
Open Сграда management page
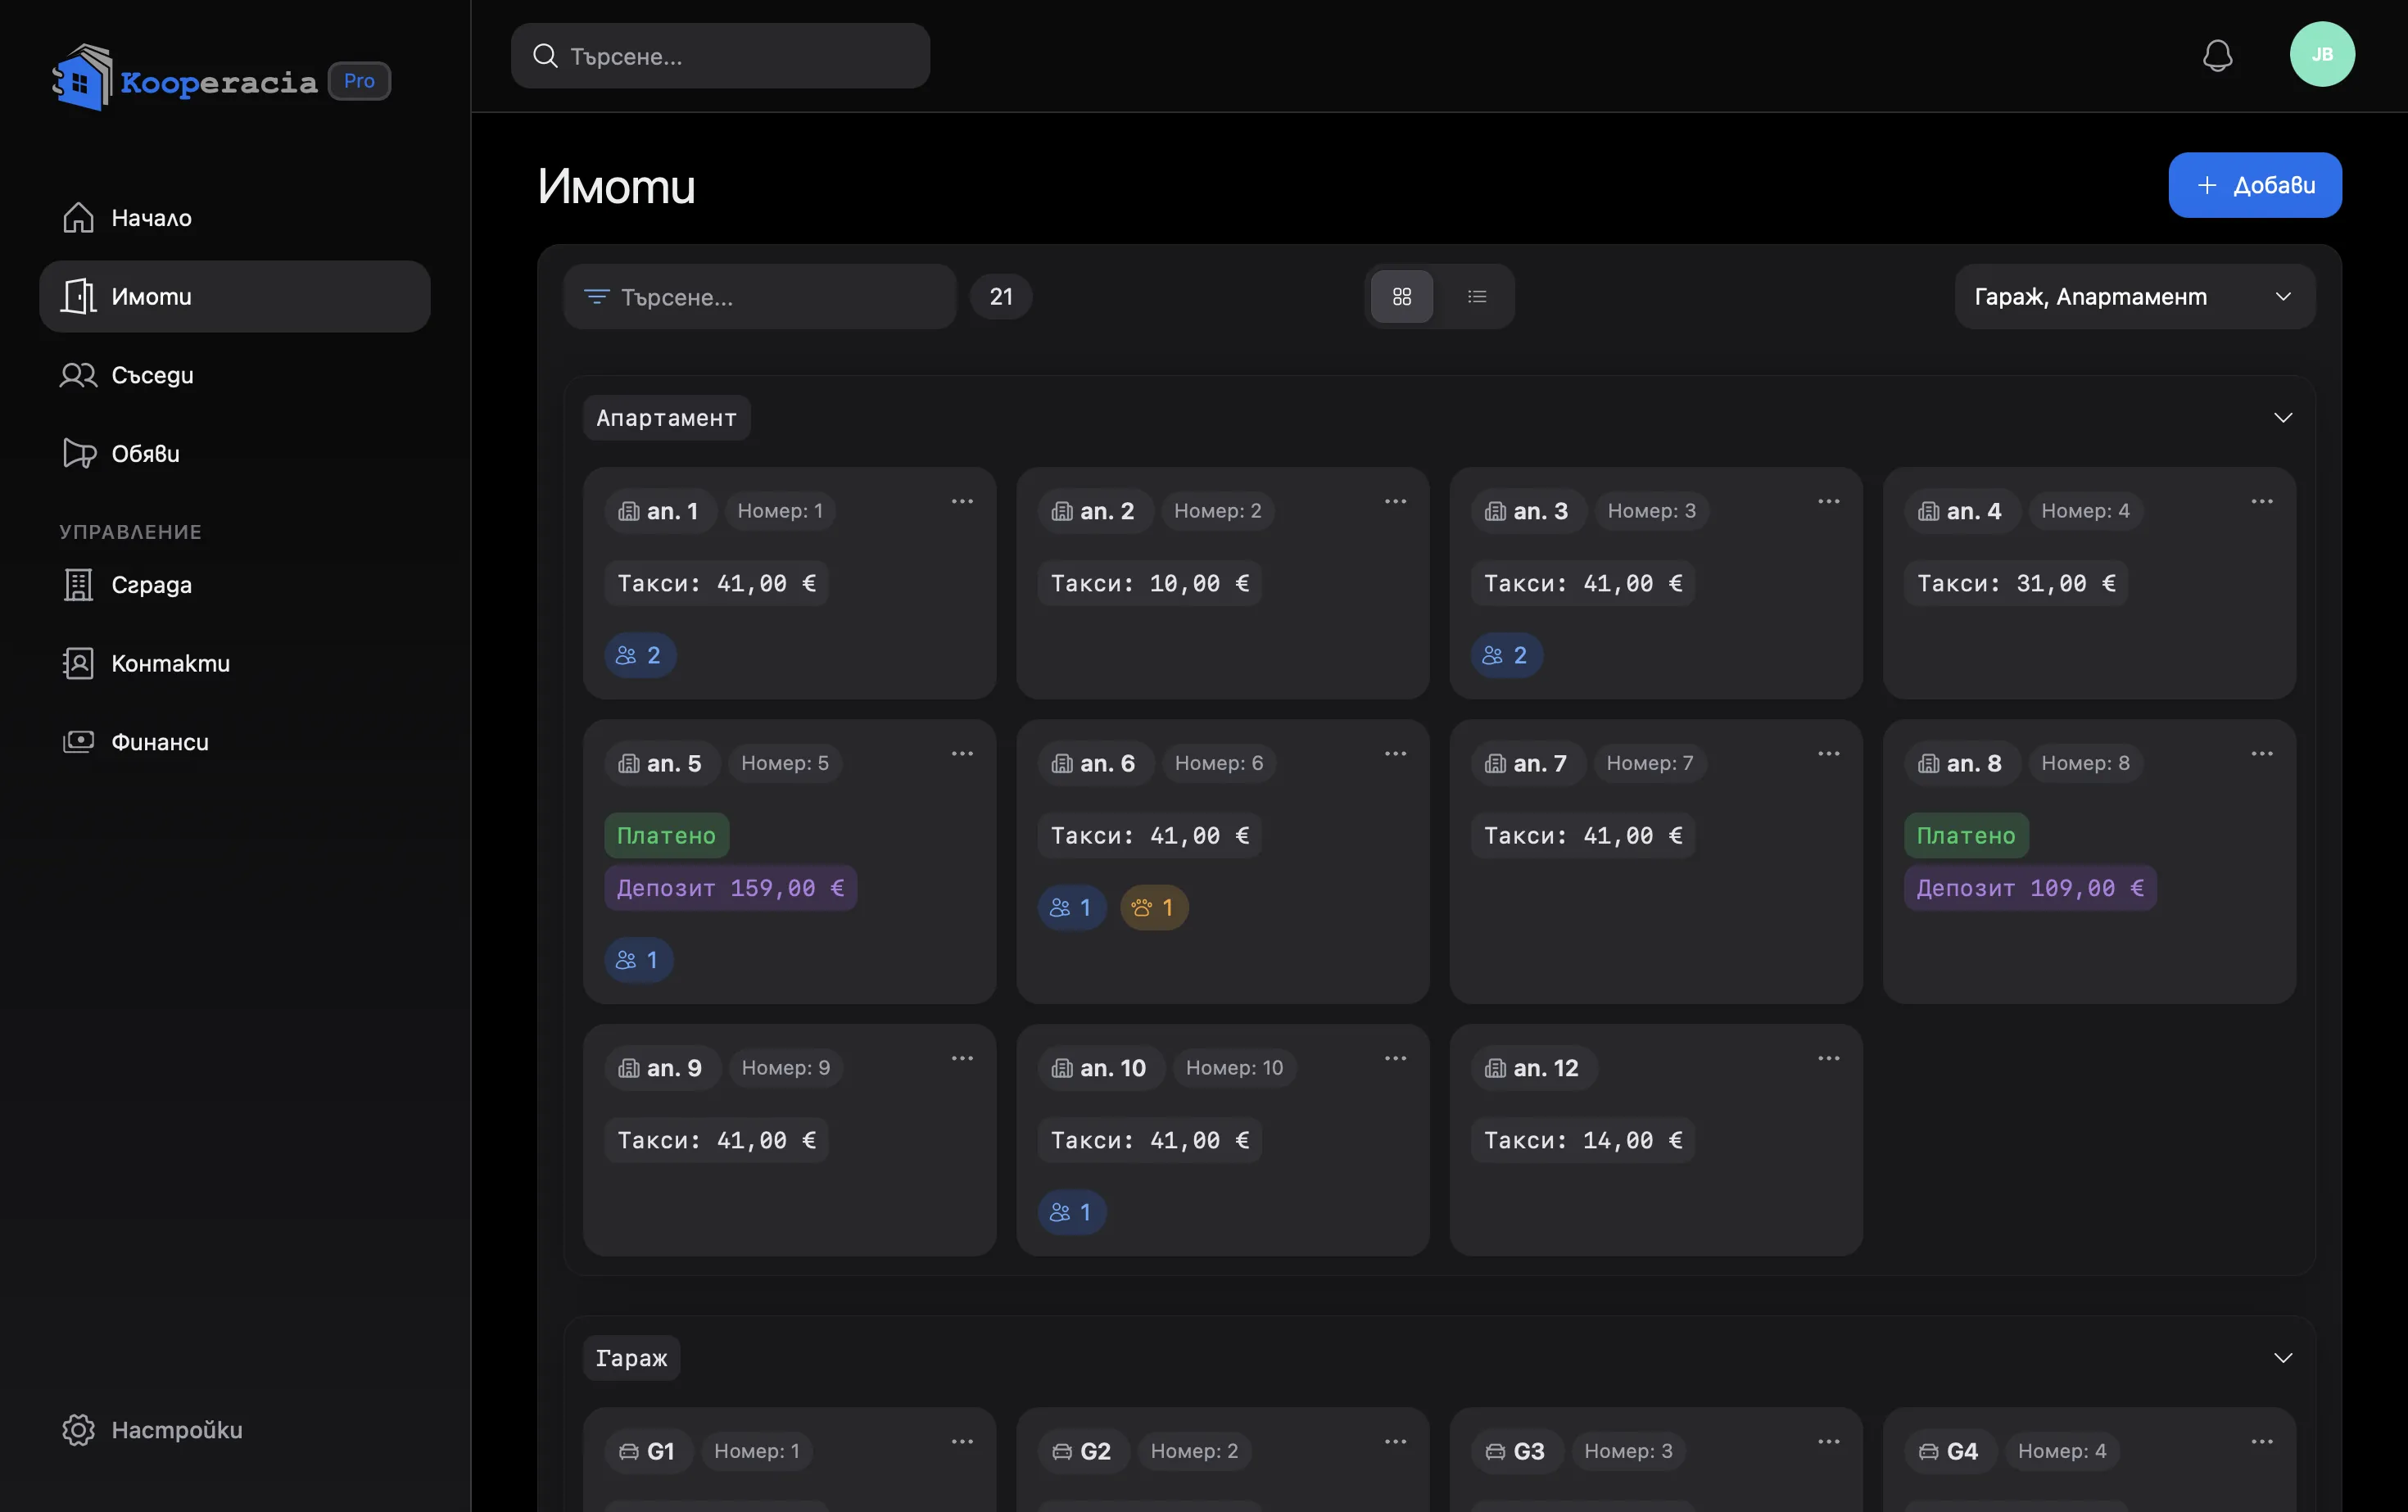[234, 584]
